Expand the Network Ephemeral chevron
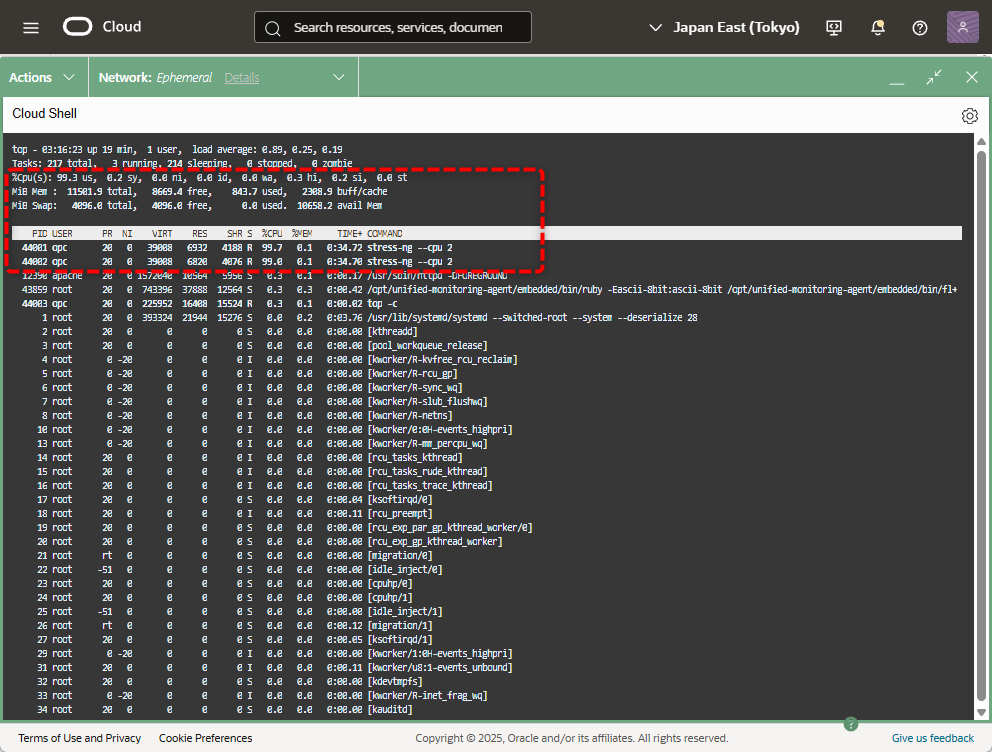 pos(339,77)
